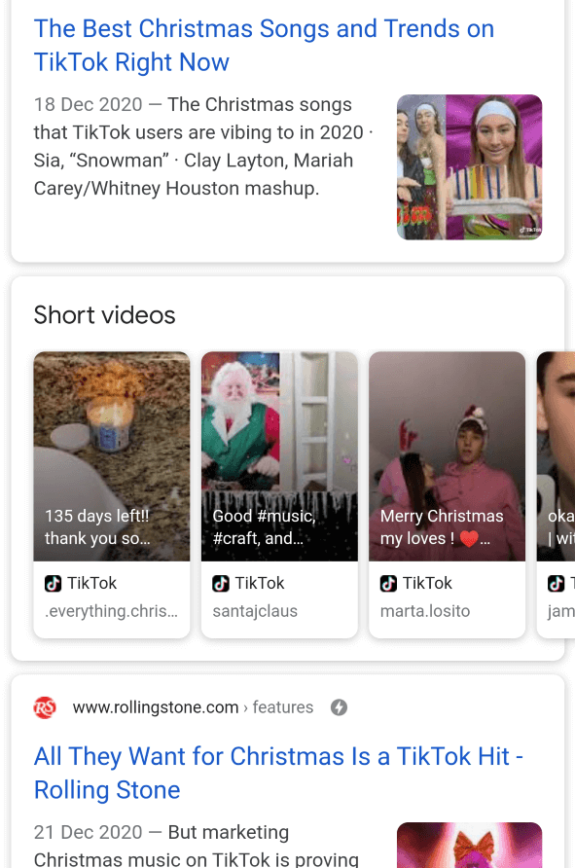575x868 pixels.
Task: Open the partially visible fourth short video
Action: [556, 456]
